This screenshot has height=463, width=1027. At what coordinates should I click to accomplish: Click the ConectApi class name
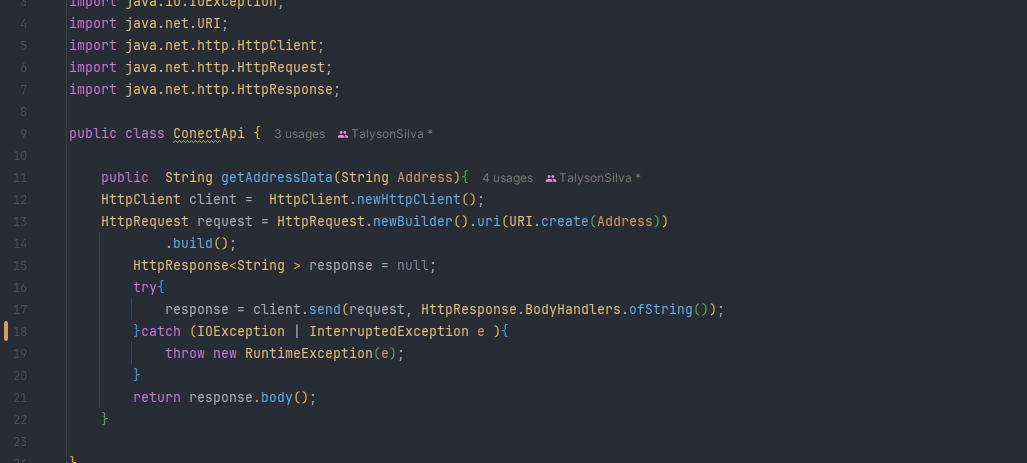point(209,134)
